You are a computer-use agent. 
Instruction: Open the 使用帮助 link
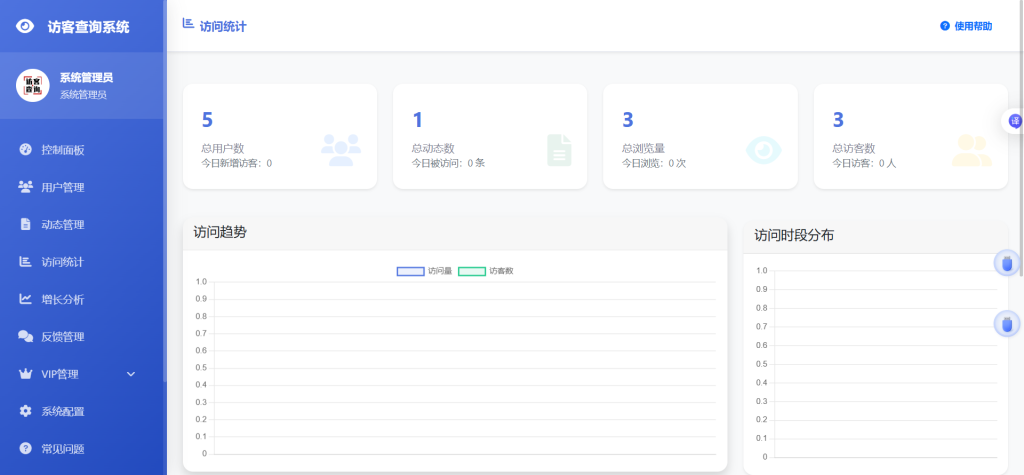(967, 26)
